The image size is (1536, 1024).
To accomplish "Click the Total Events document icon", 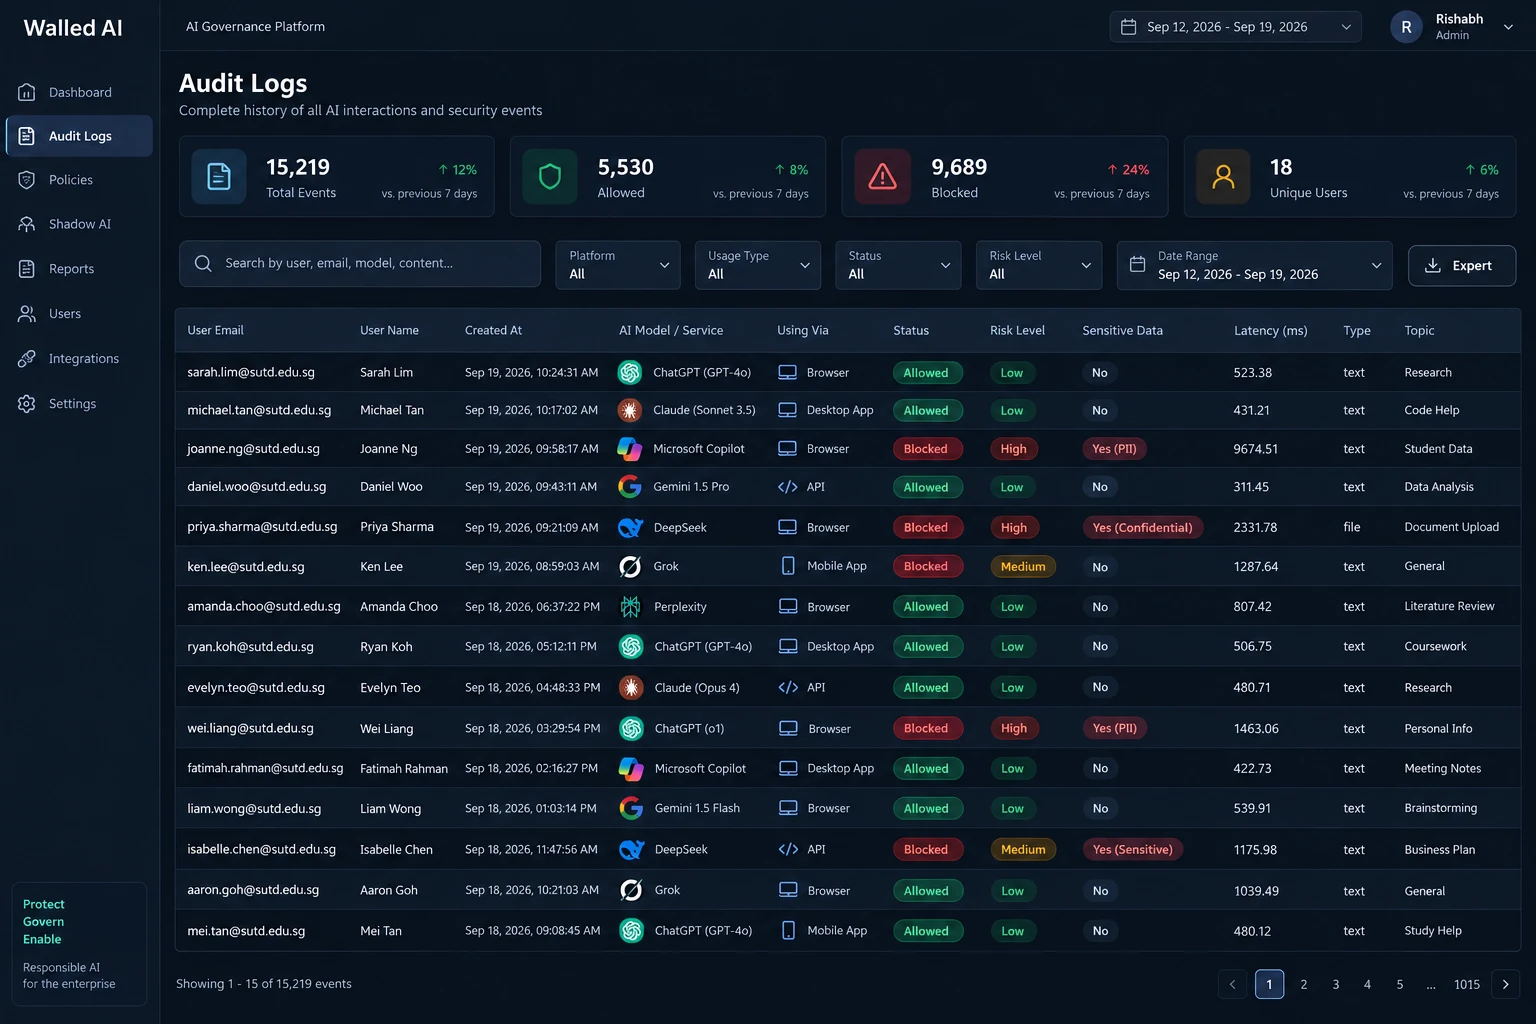I will [x=219, y=177].
